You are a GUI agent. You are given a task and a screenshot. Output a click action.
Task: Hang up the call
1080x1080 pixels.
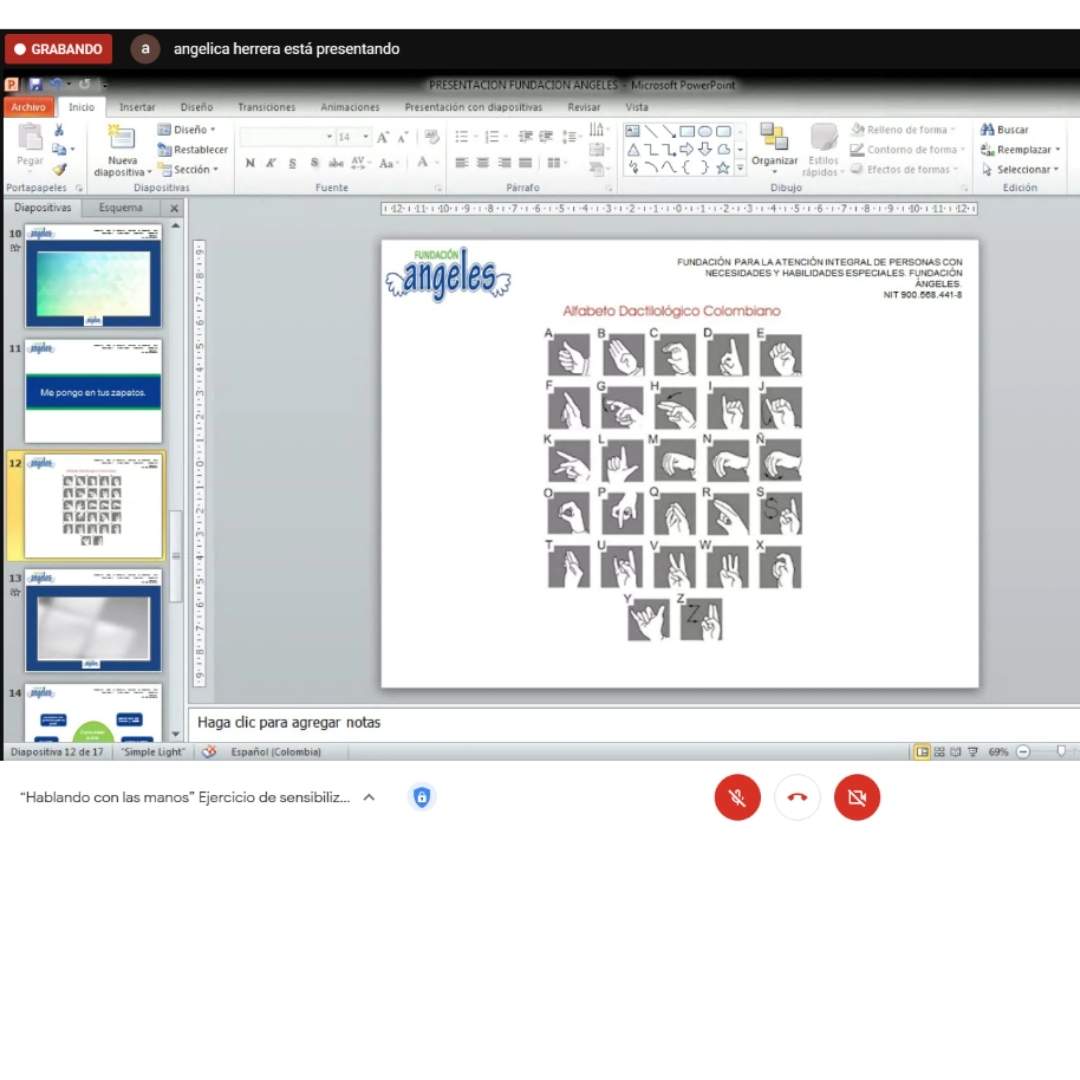point(797,797)
